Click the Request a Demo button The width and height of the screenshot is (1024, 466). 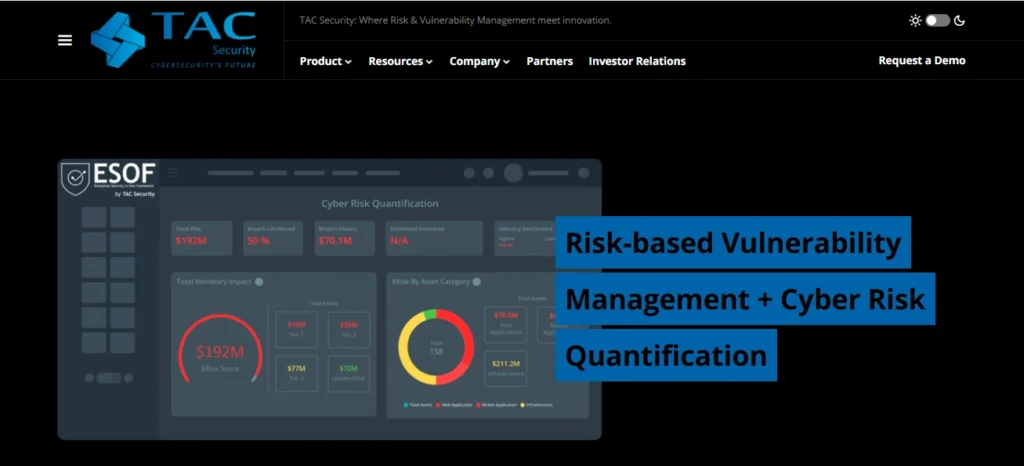coord(921,61)
